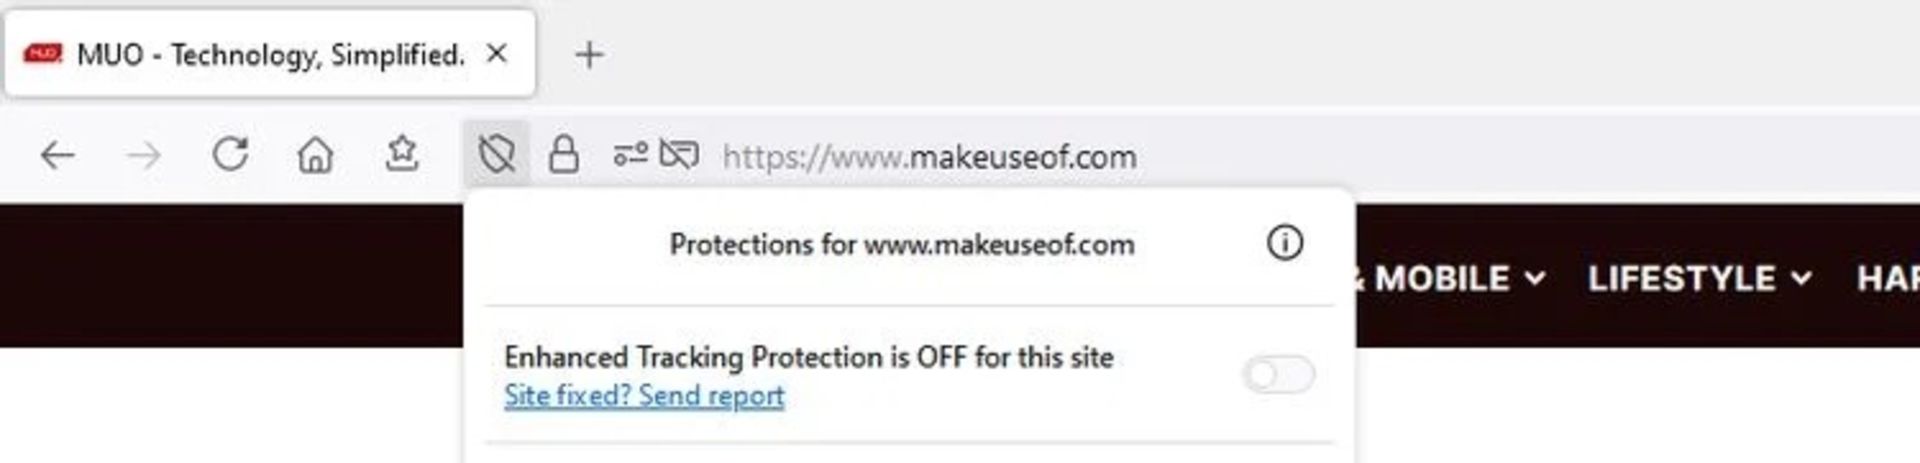Click the bookmarks star toolbar icon

pyautogui.click(x=401, y=155)
